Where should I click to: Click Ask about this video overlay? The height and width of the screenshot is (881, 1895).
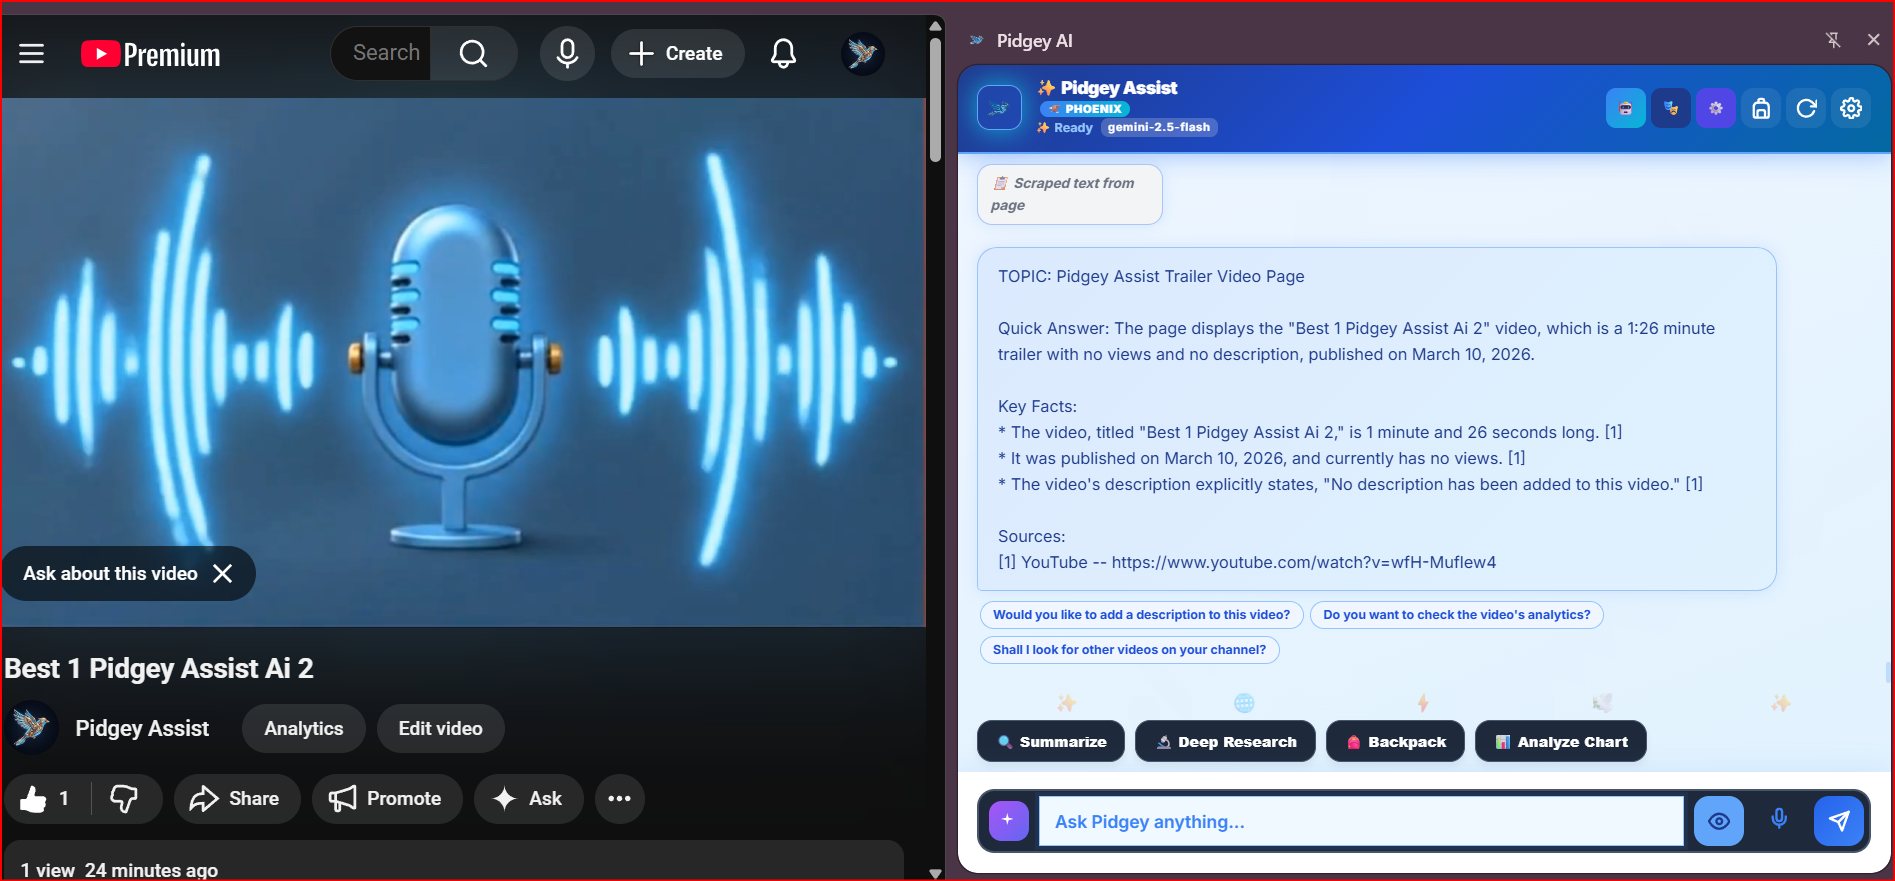110,573
